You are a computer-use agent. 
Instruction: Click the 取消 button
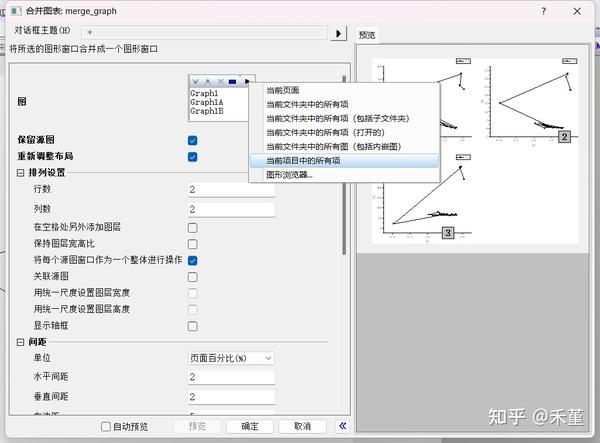pos(302,426)
